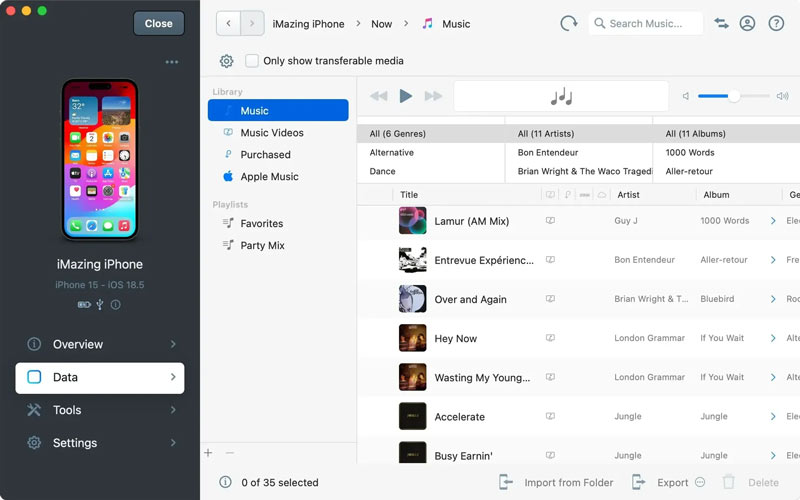Viewport: 800px width, 500px height.
Task: Skip to previous track with rewind button
Action: click(x=379, y=96)
